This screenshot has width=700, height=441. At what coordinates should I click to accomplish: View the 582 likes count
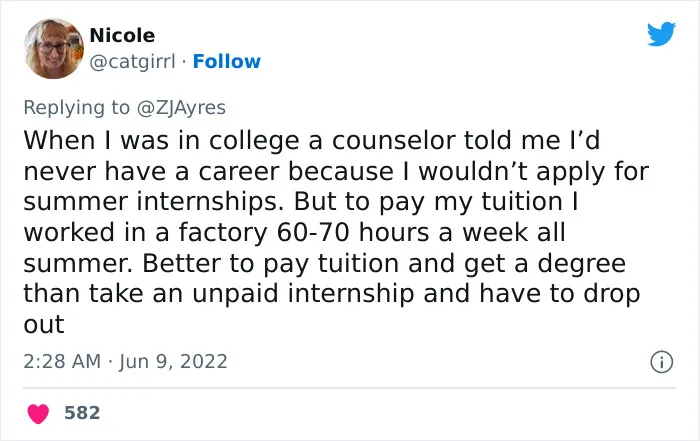[x=82, y=413]
